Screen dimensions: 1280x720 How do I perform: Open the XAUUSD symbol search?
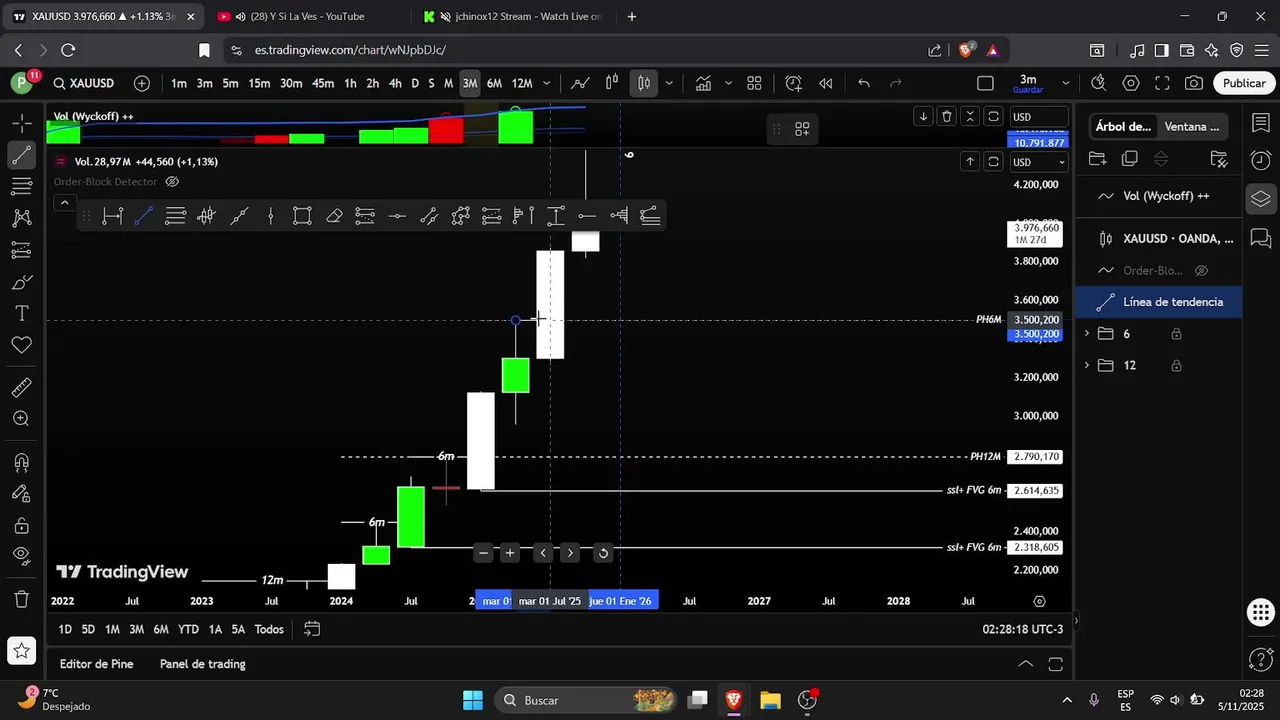[84, 83]
